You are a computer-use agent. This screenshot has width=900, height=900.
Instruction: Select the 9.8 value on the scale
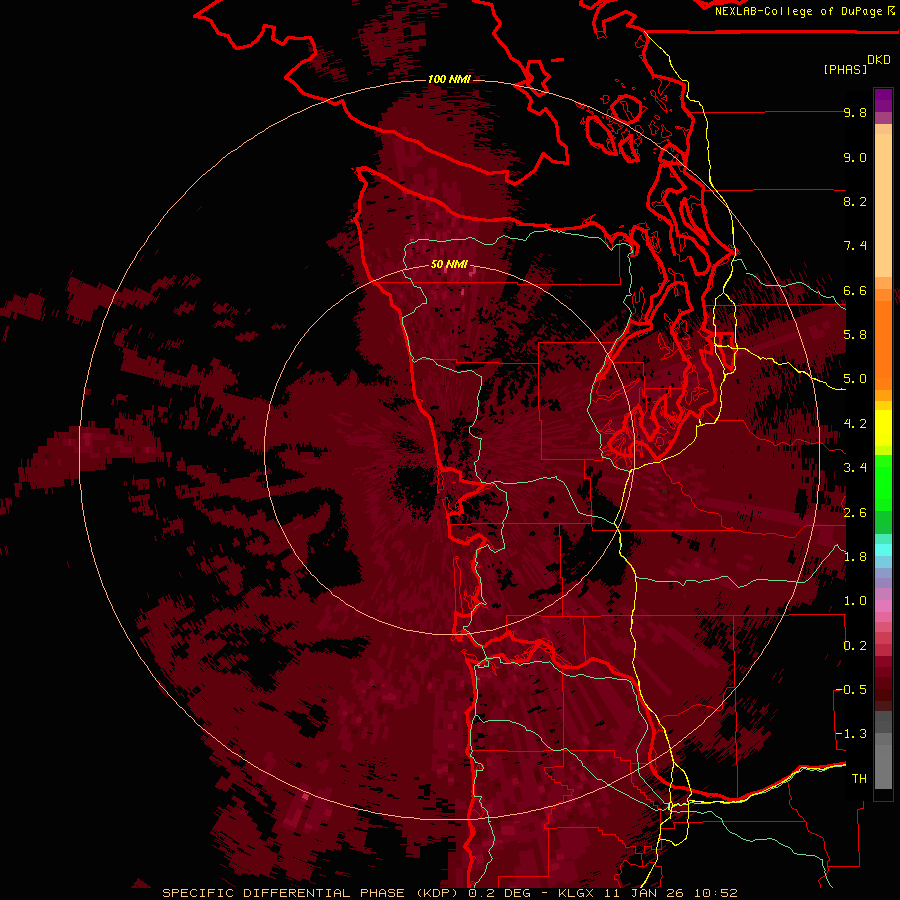855,112
